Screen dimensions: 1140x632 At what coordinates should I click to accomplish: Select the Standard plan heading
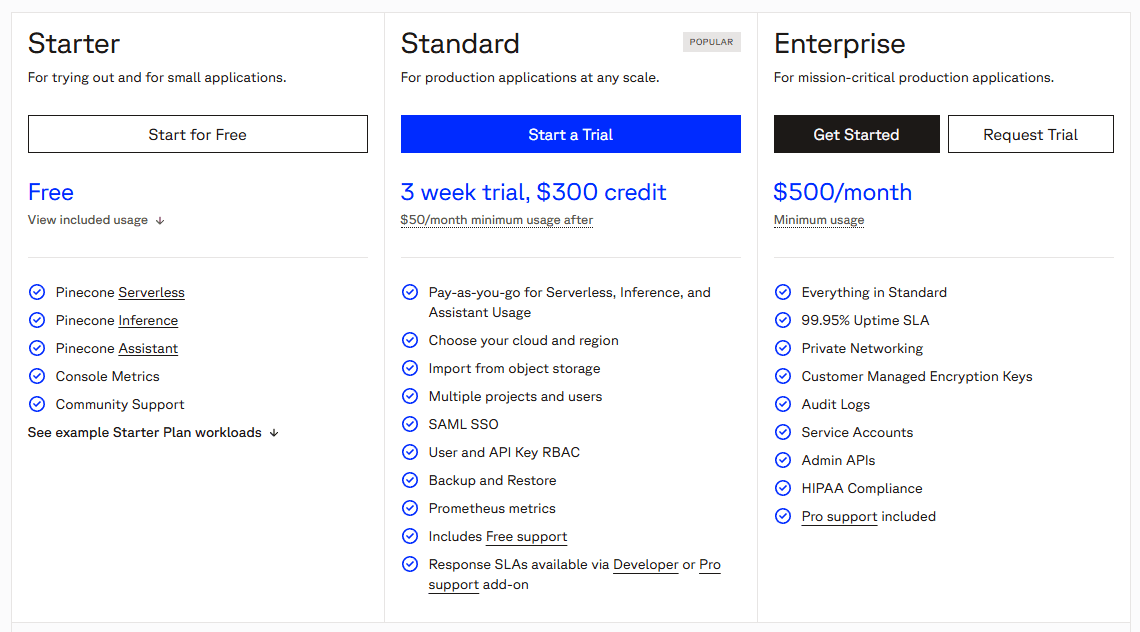(460, 44)
